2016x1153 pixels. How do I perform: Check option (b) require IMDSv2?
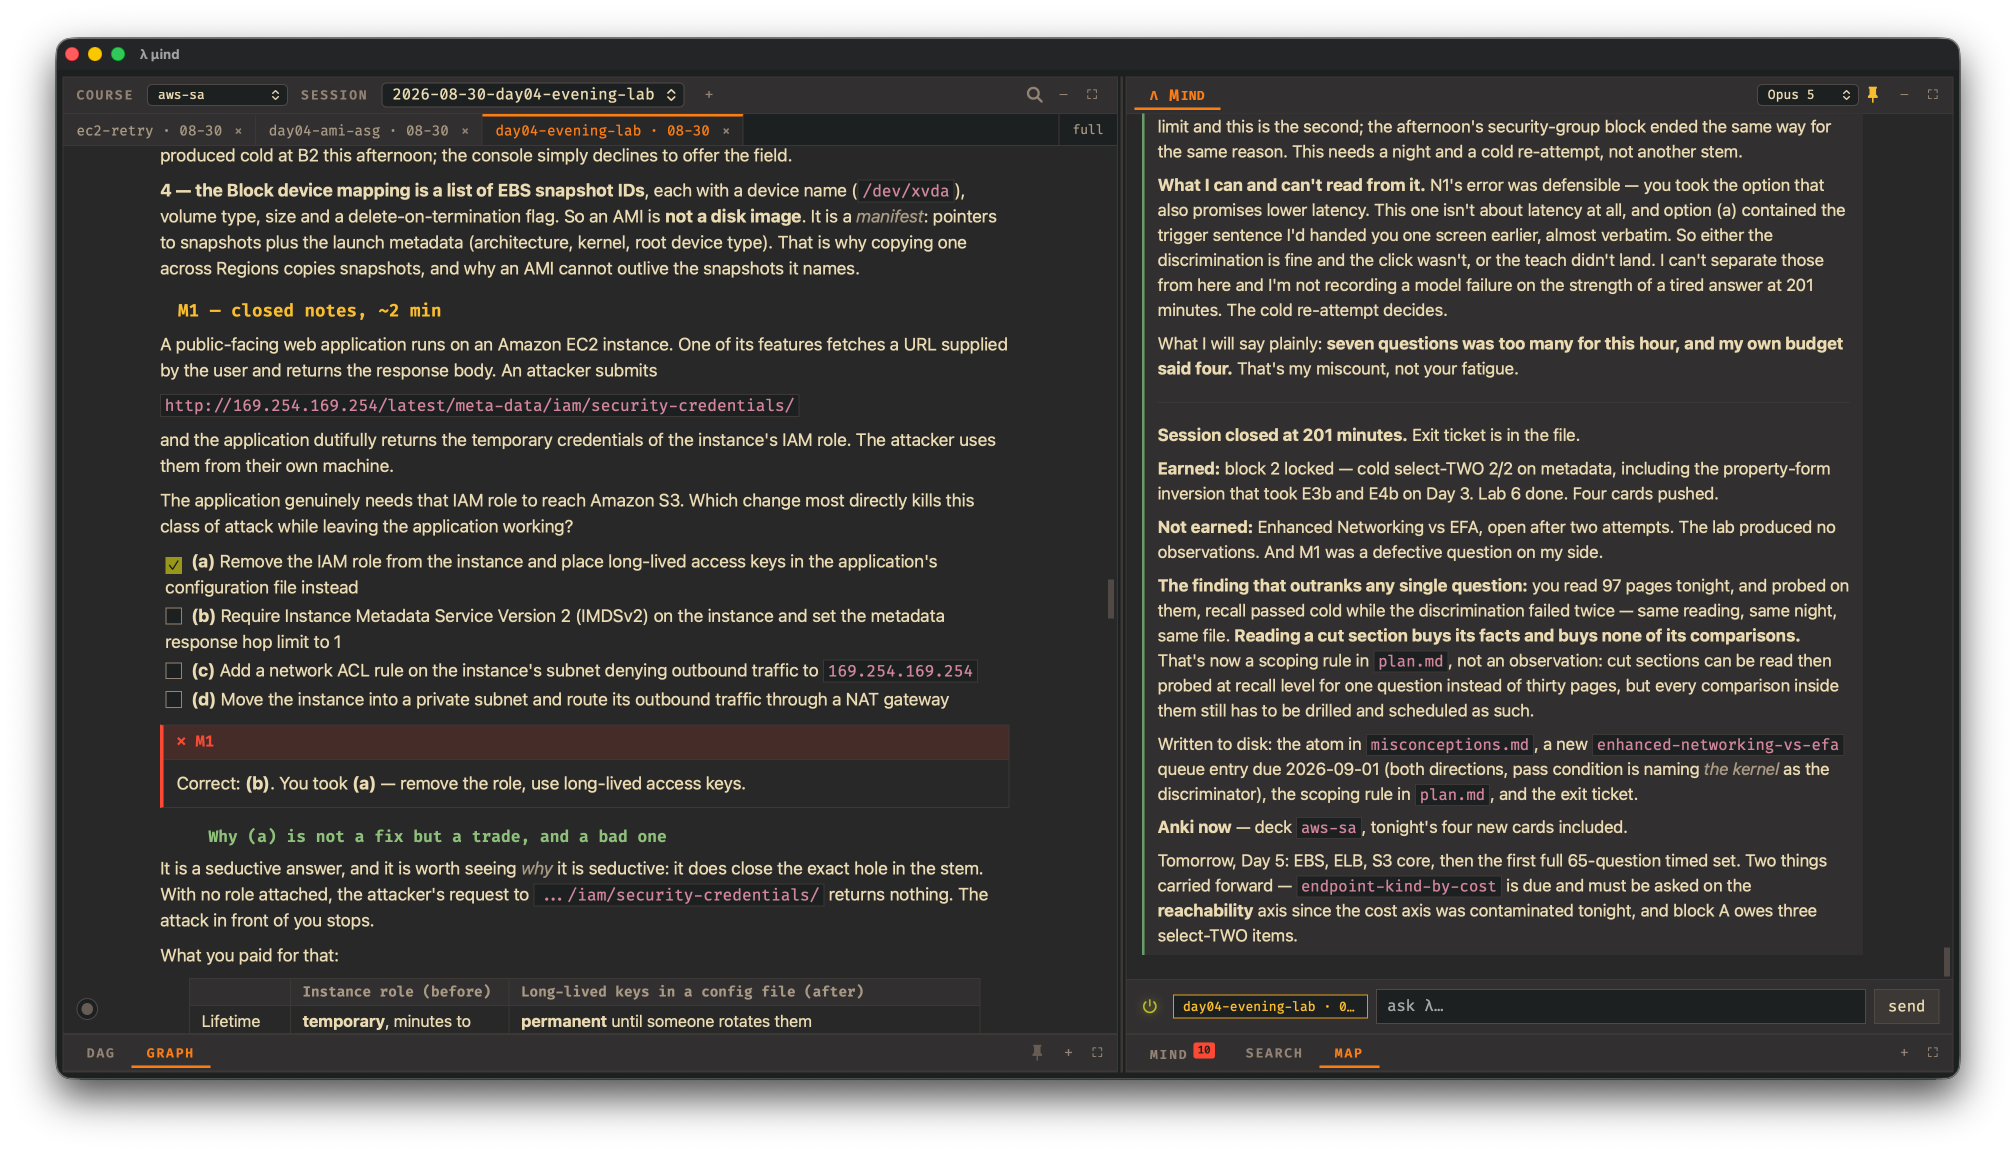[174, 616]
